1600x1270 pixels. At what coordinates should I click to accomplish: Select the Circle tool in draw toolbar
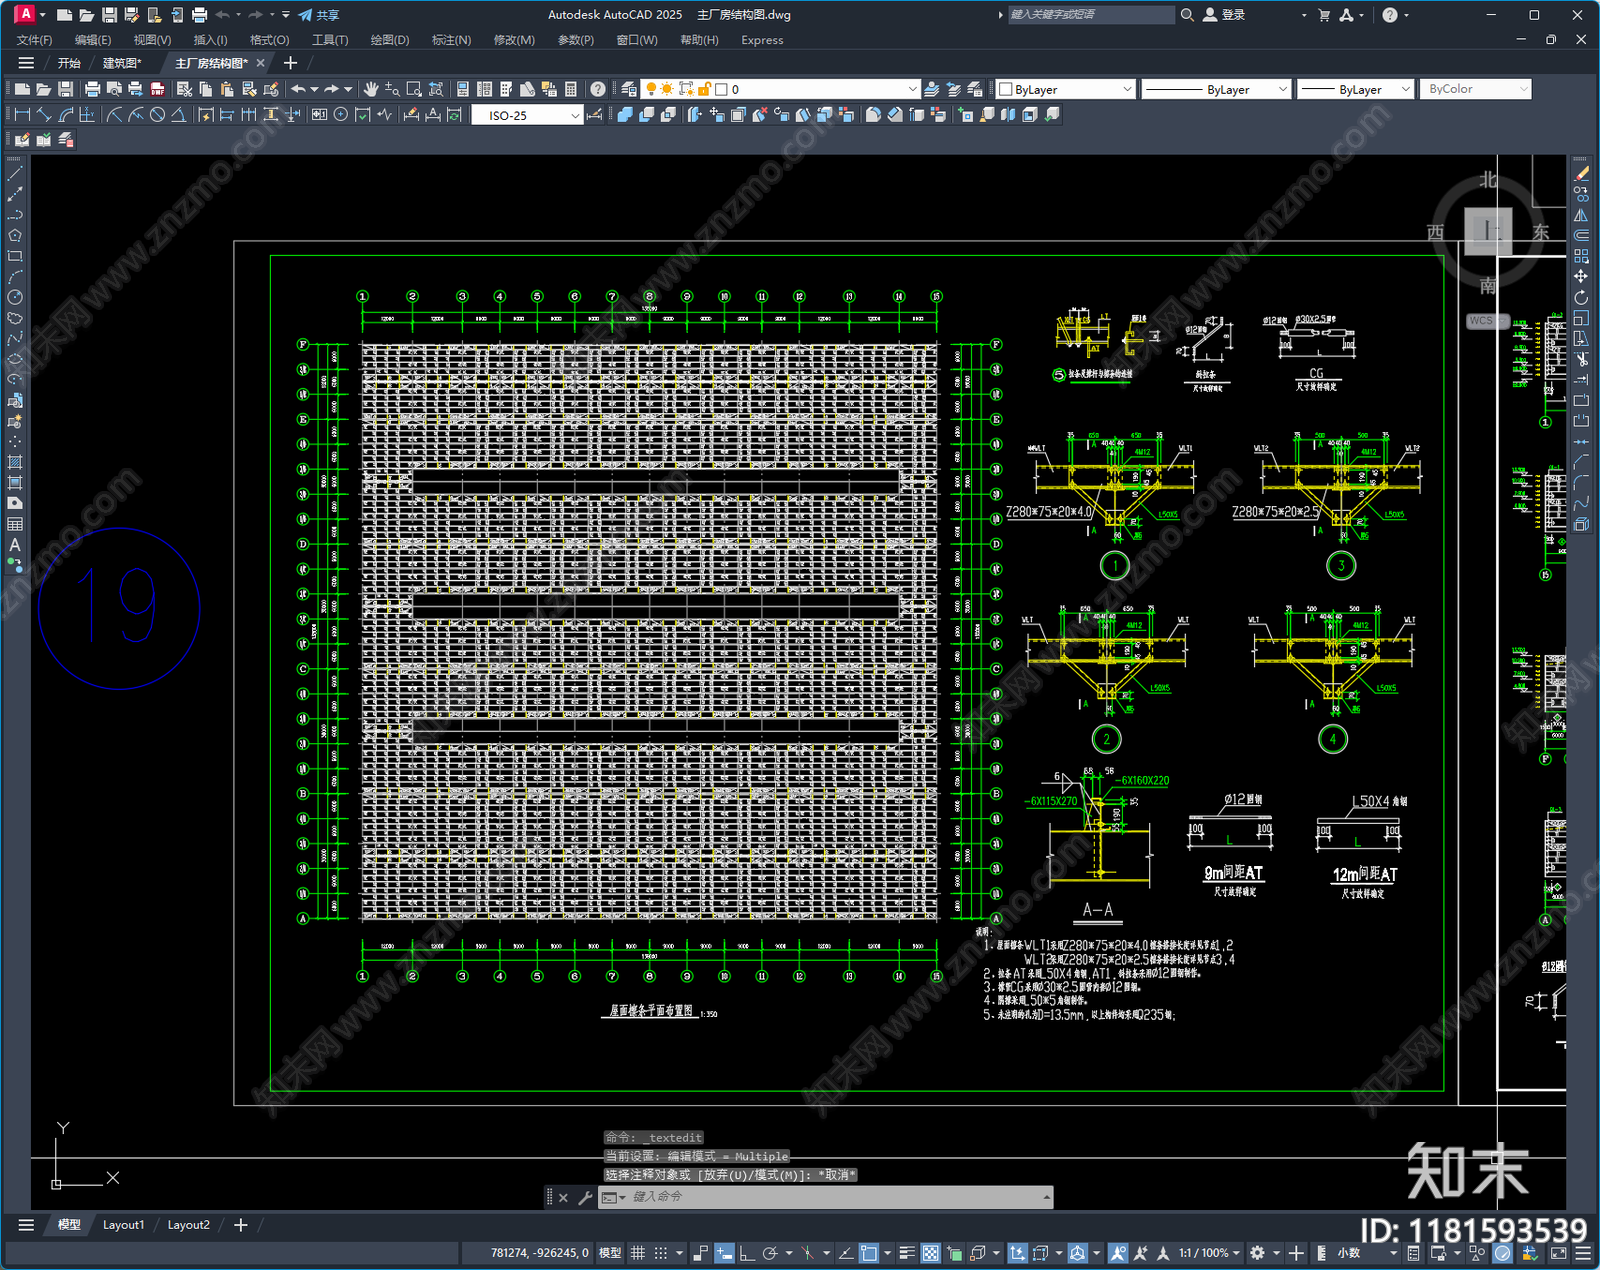tap(14, 297)
